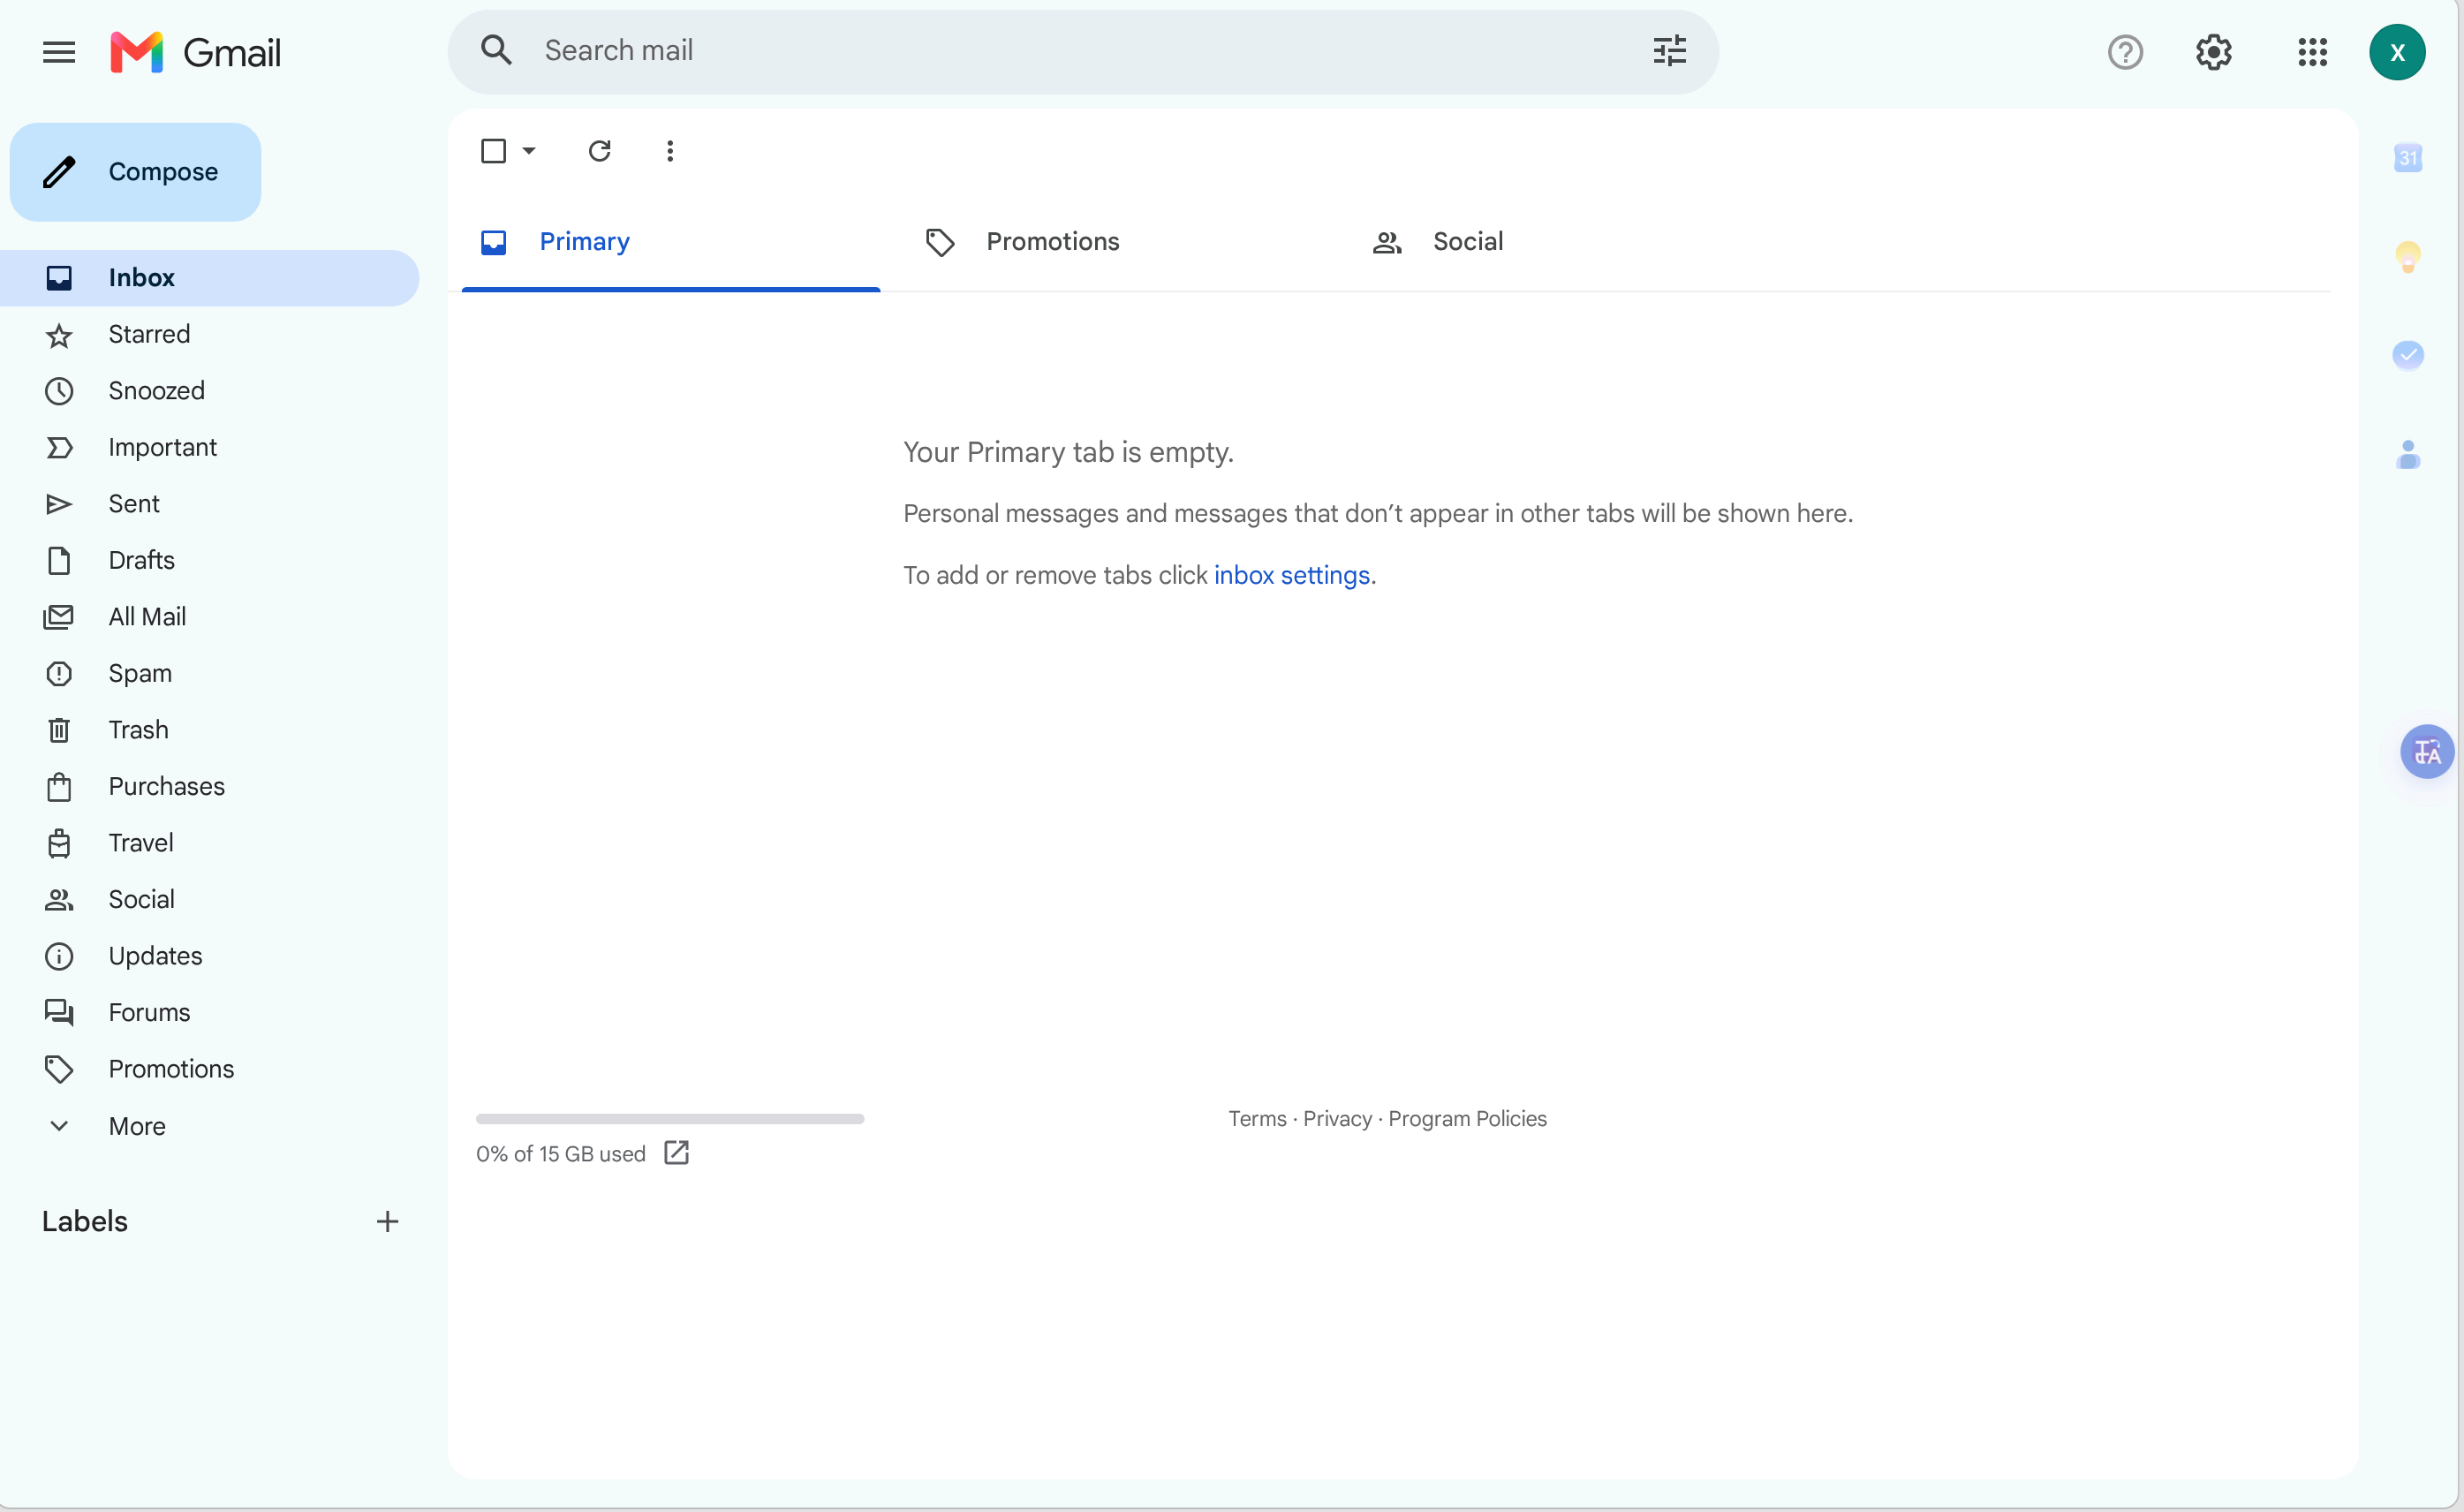Click the search magnifier icon
Viewport: 2464px width, 1512px height.
tap(496, 50)
